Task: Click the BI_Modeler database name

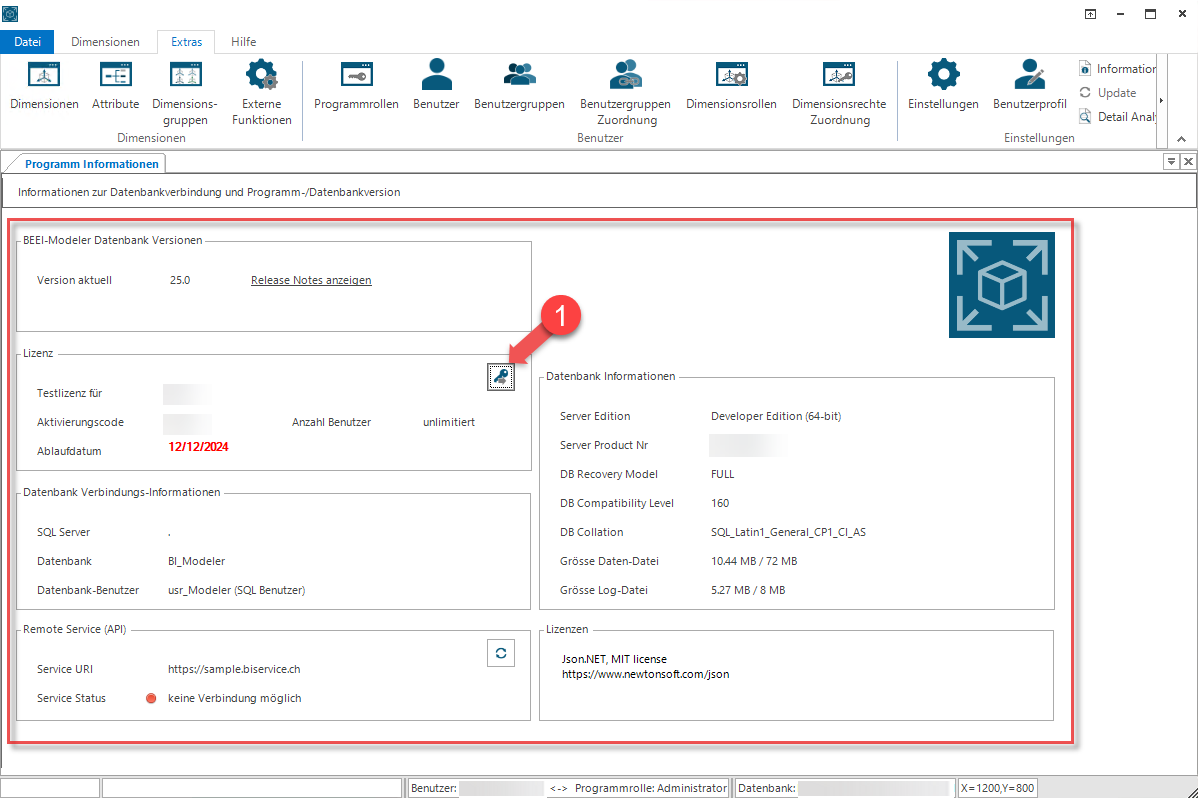Action: tap(196, 561)
